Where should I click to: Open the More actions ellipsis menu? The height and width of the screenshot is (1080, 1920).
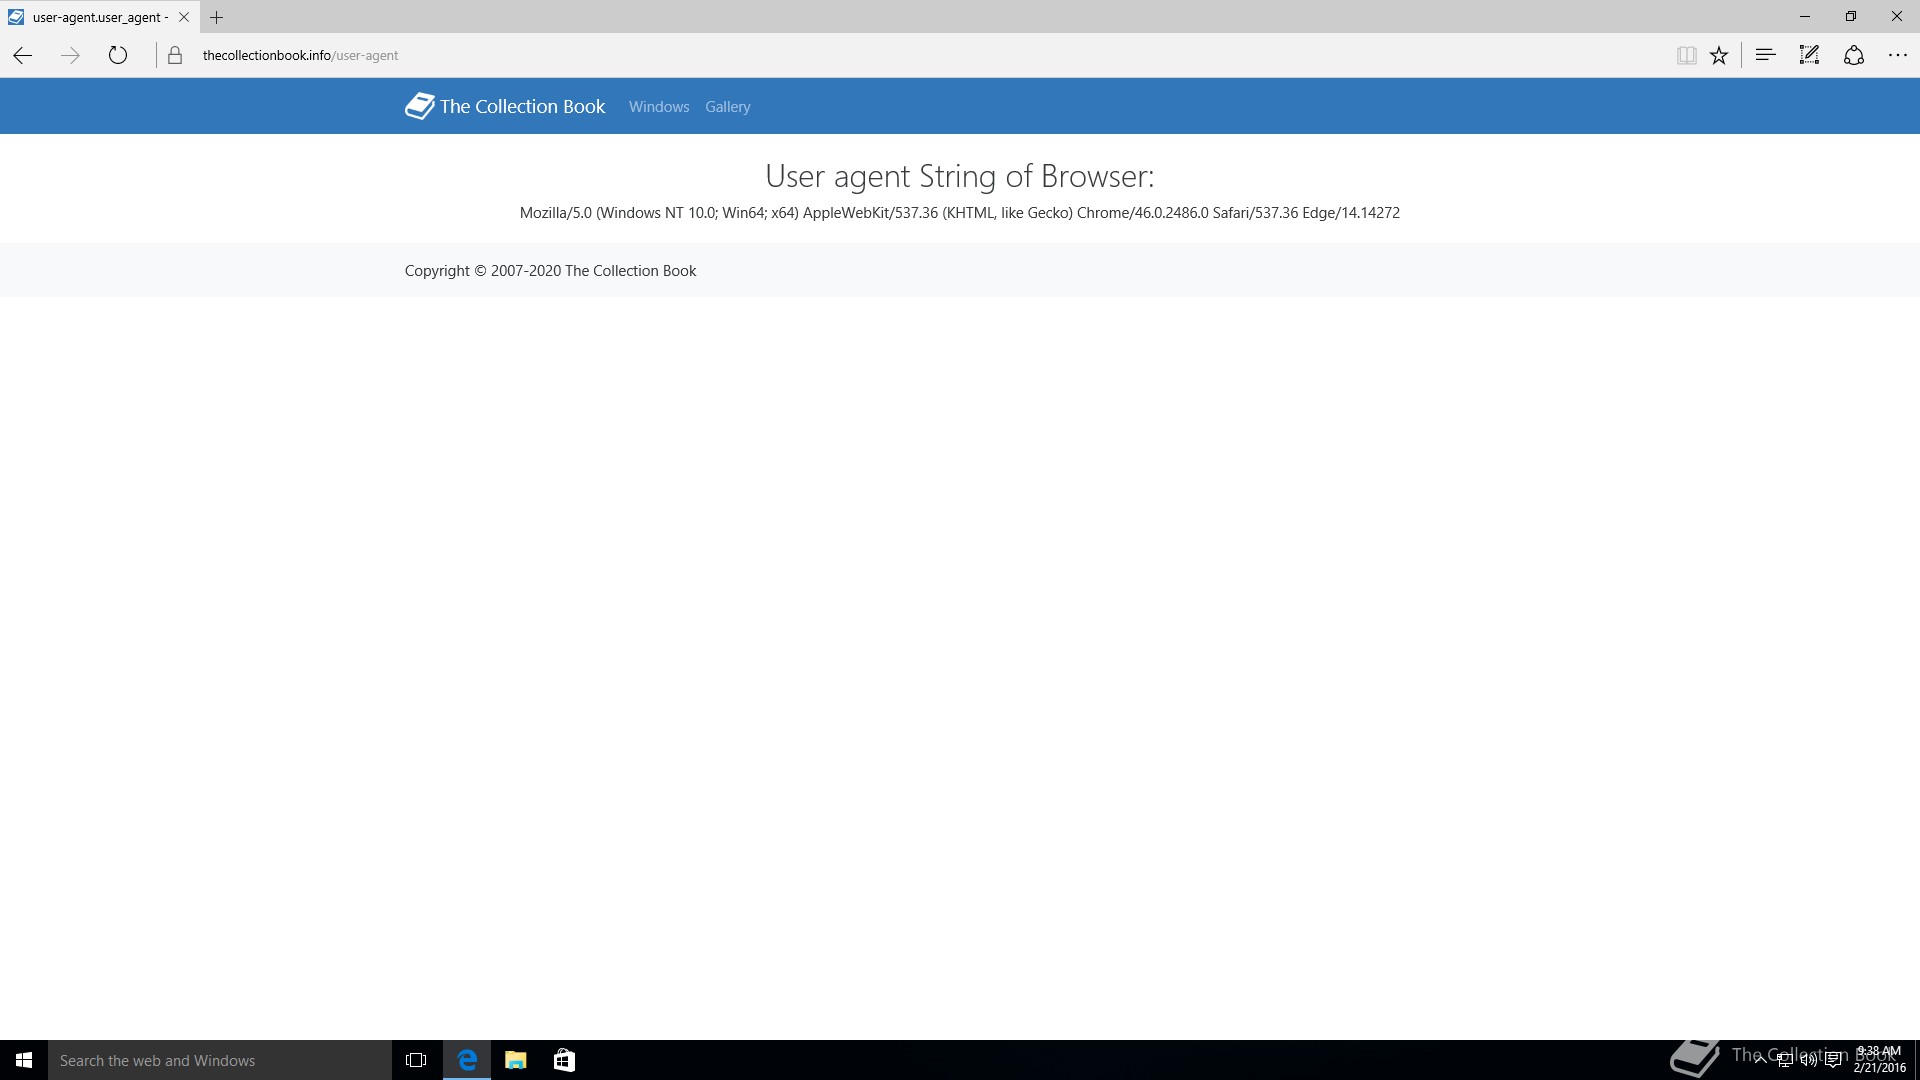1898,56
